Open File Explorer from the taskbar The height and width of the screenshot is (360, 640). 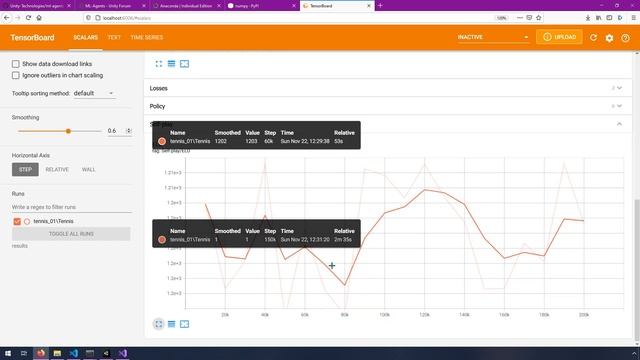[57, 353]
